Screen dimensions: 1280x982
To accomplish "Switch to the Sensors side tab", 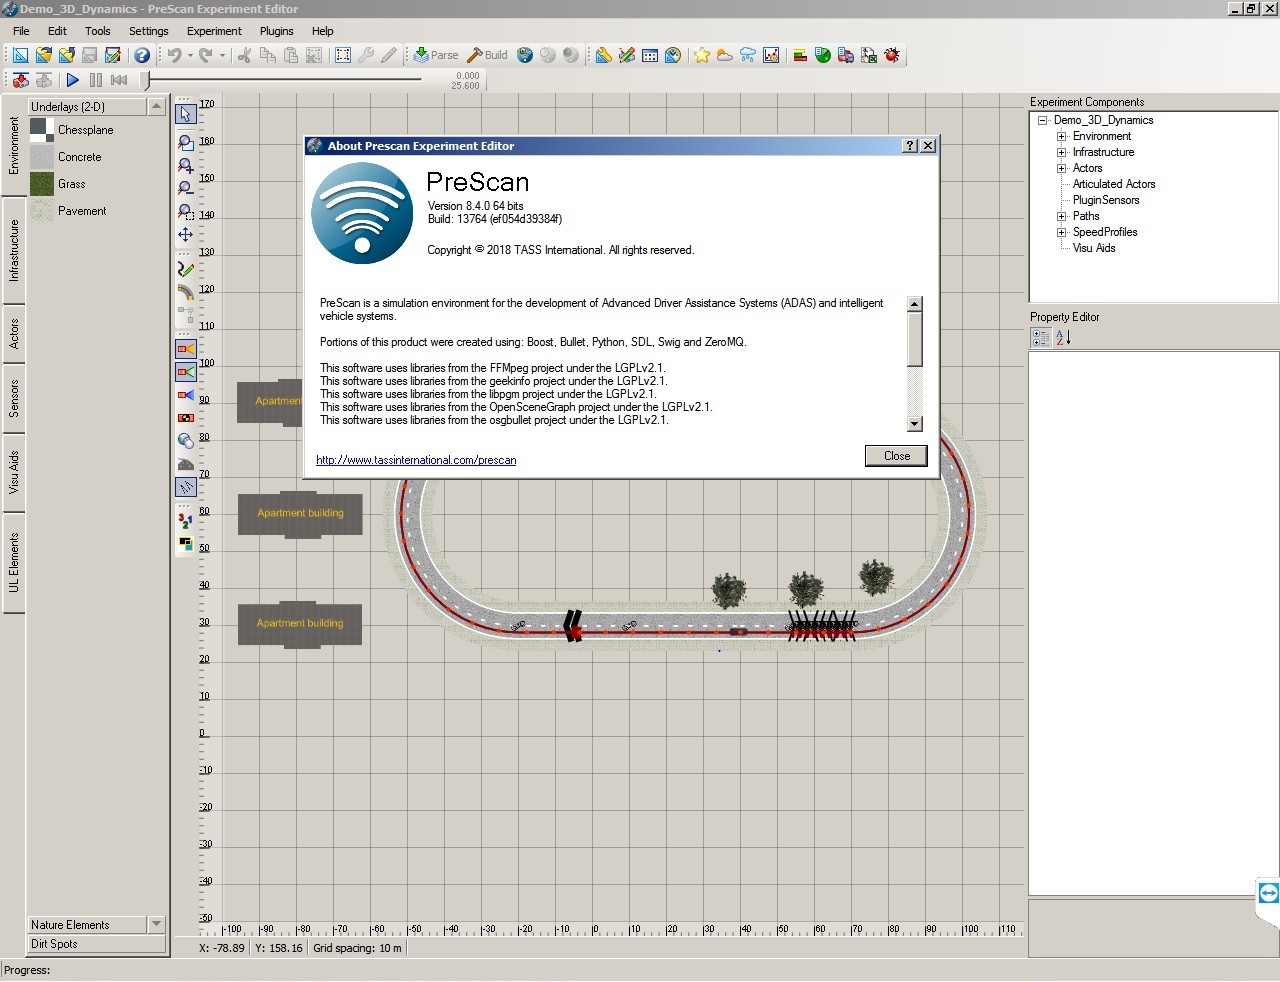I will tap(14, 398).
